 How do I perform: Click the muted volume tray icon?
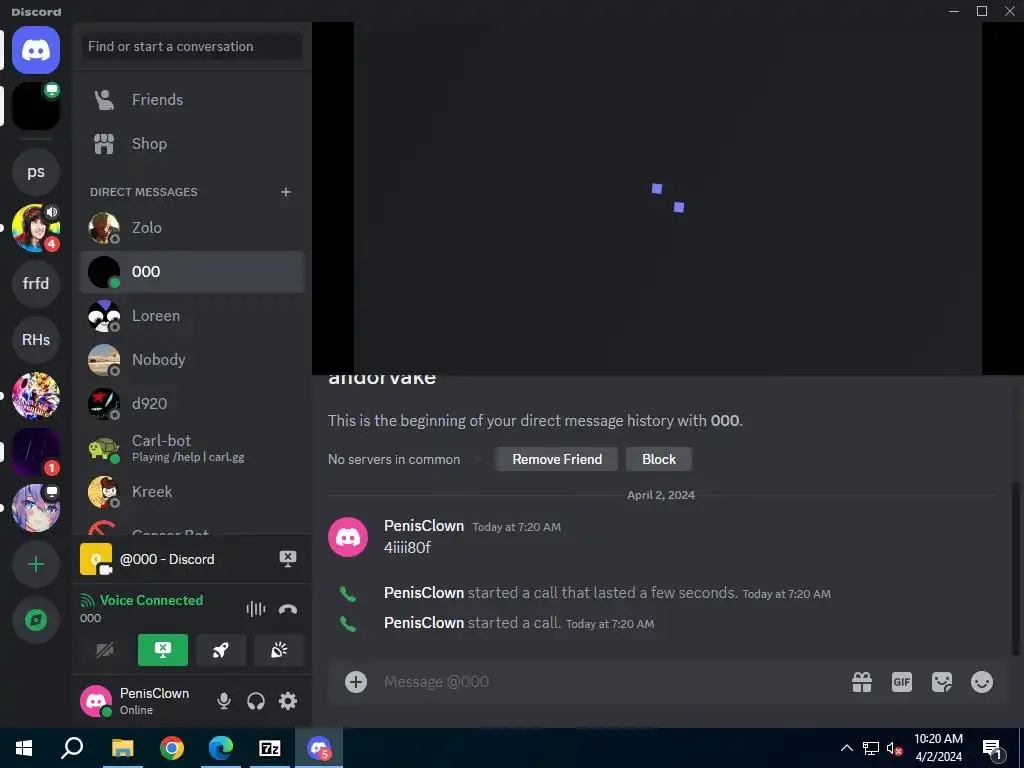click(x=895, y=748)
